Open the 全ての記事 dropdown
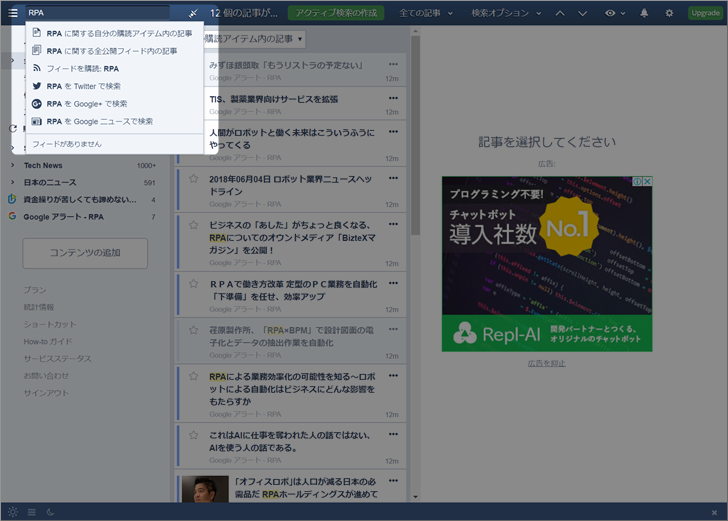 pos(426,13)
